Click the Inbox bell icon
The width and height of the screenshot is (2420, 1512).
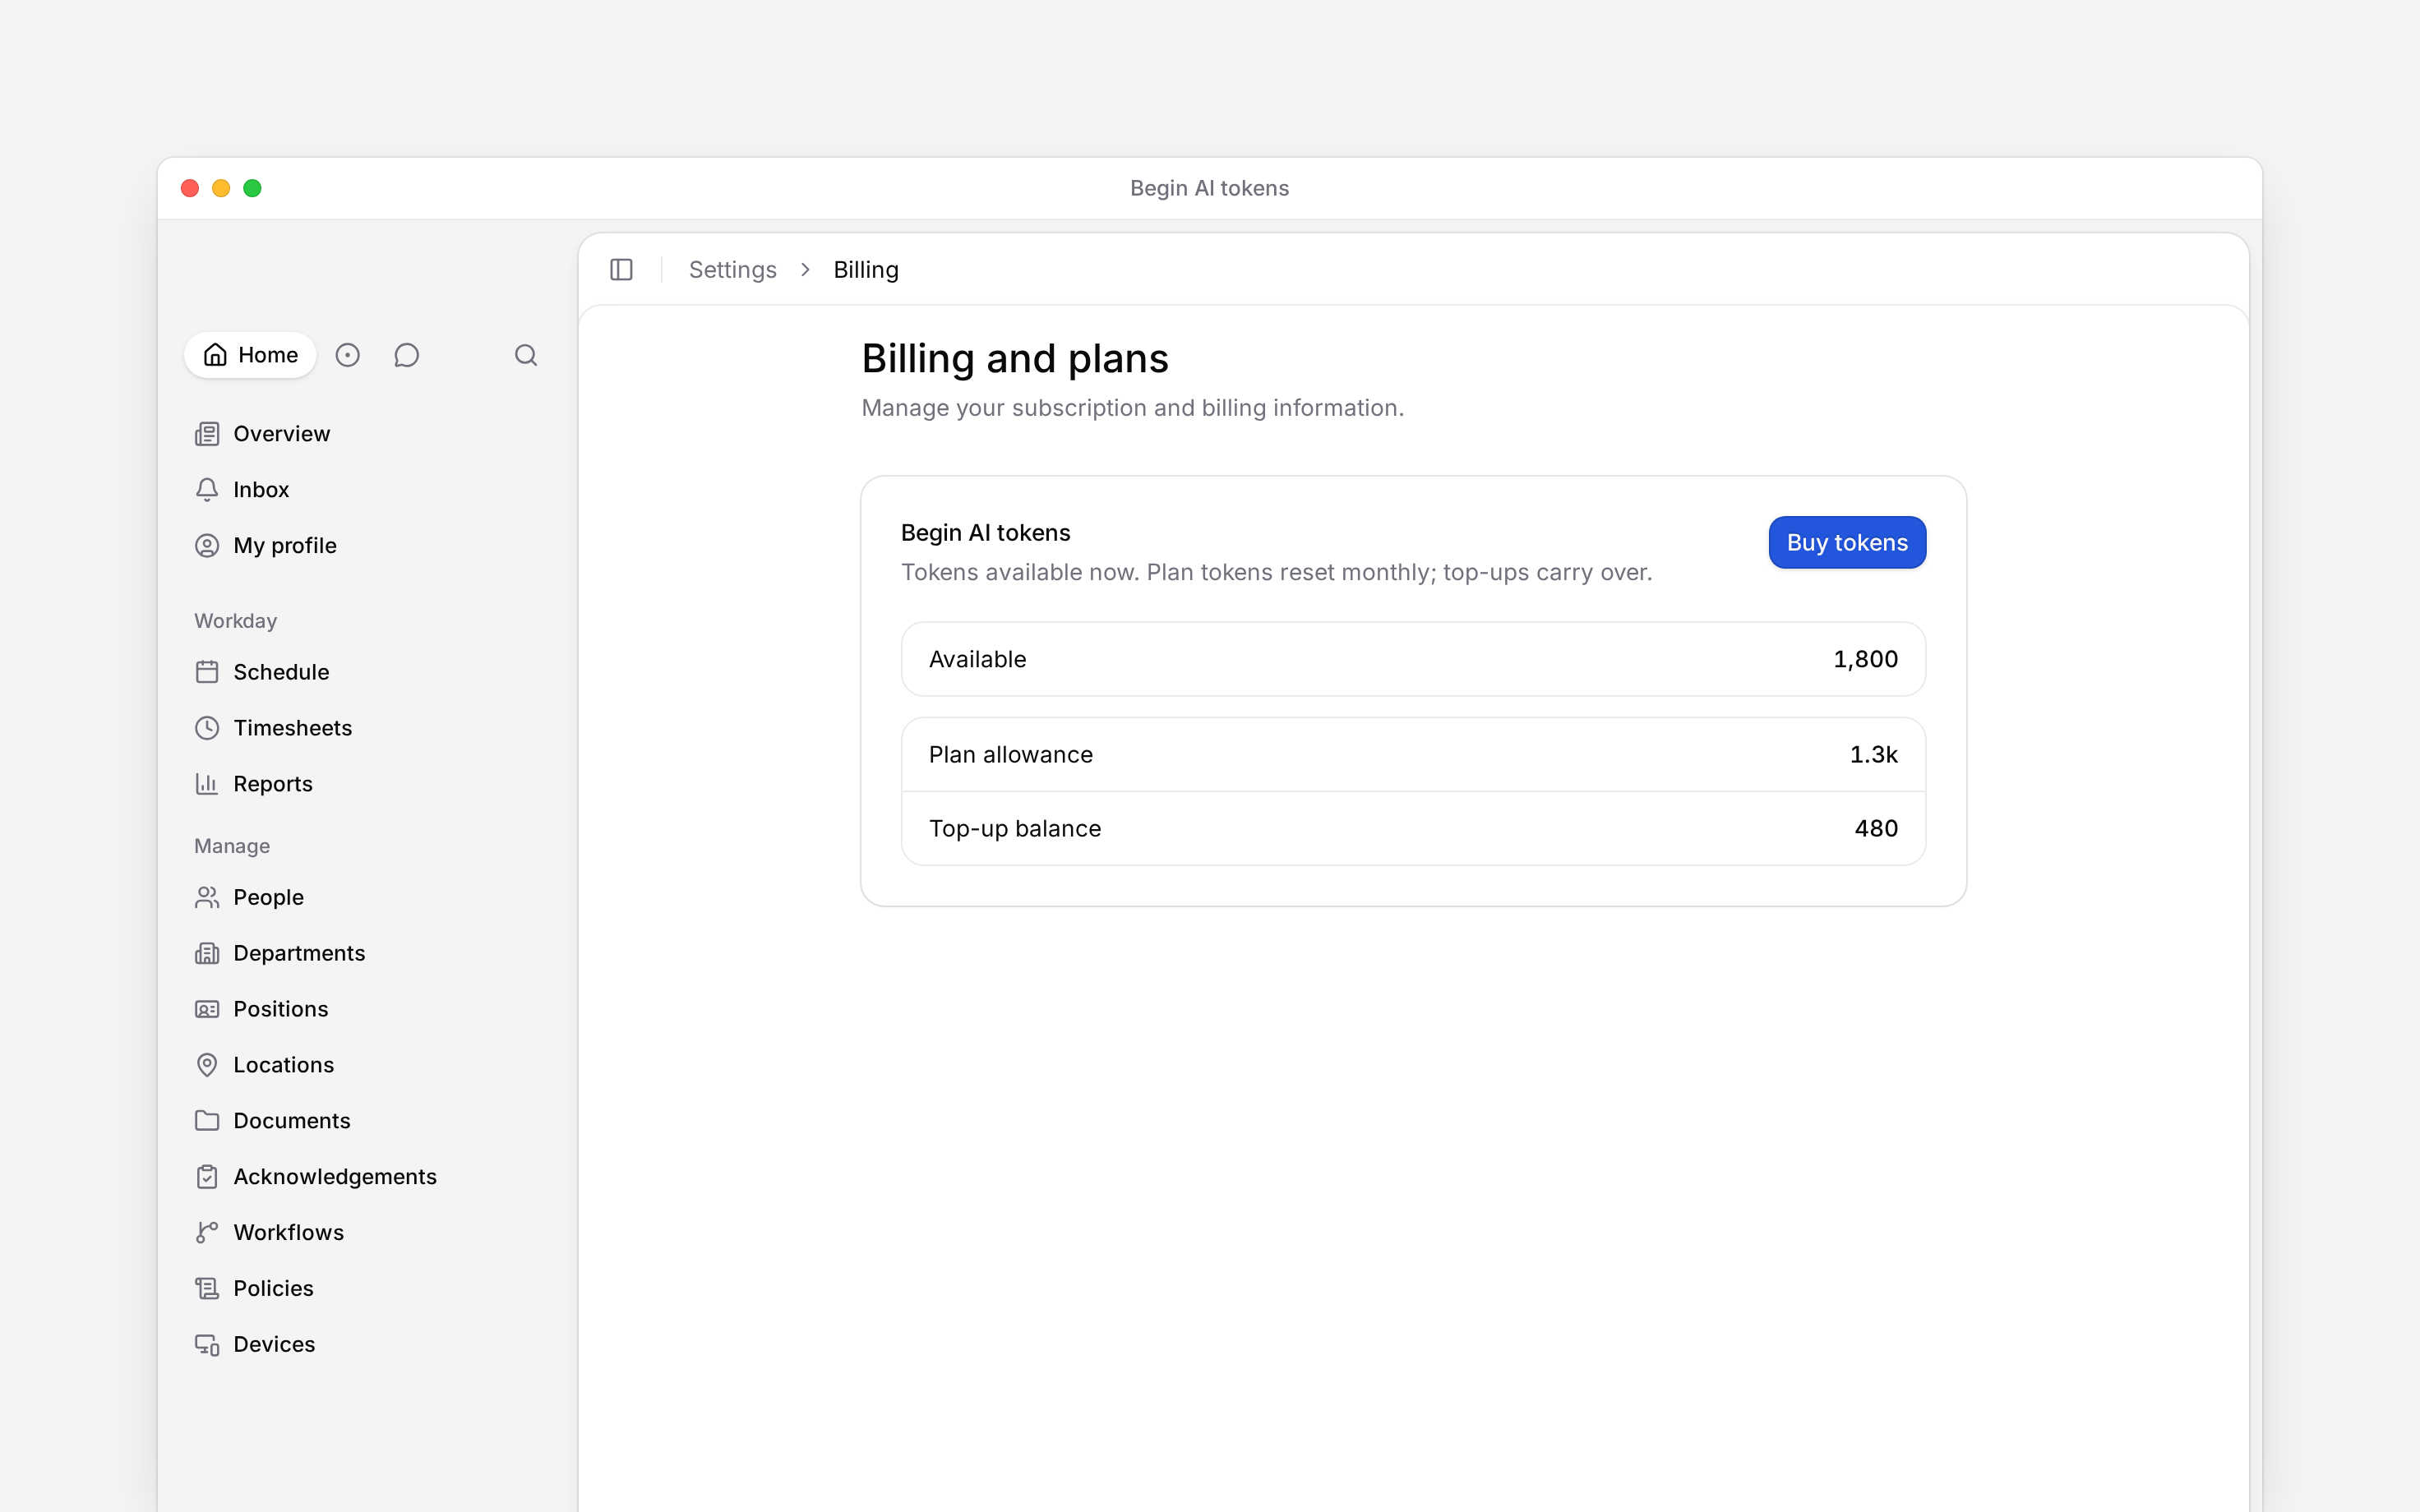pos(207,490)
